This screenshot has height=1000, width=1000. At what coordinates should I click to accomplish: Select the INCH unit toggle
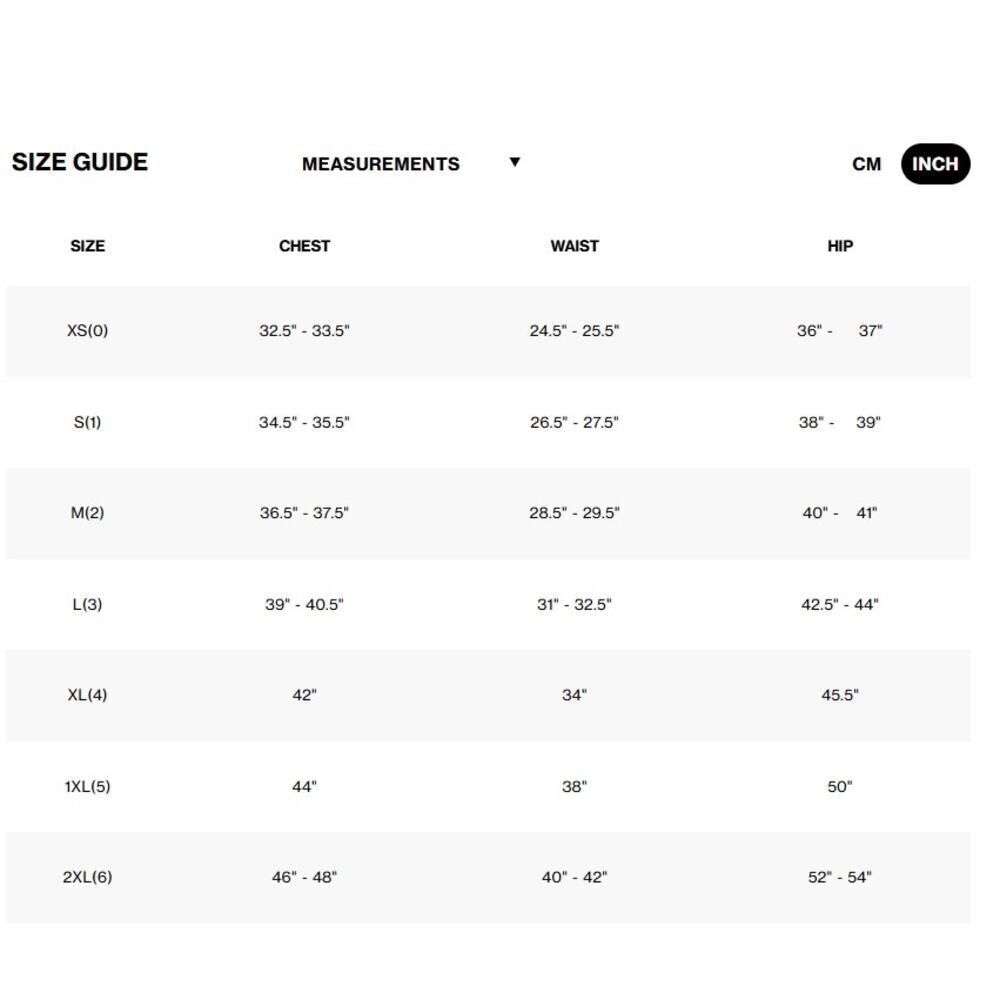pos(935,164)
